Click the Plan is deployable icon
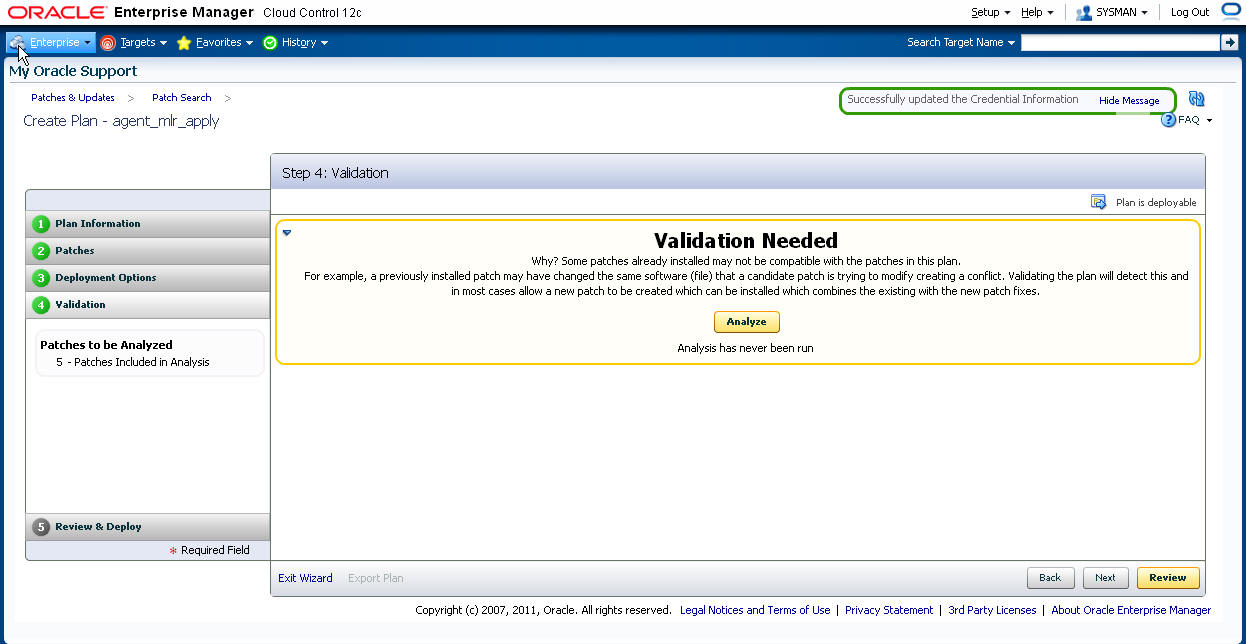 [x=1098, y=202]
